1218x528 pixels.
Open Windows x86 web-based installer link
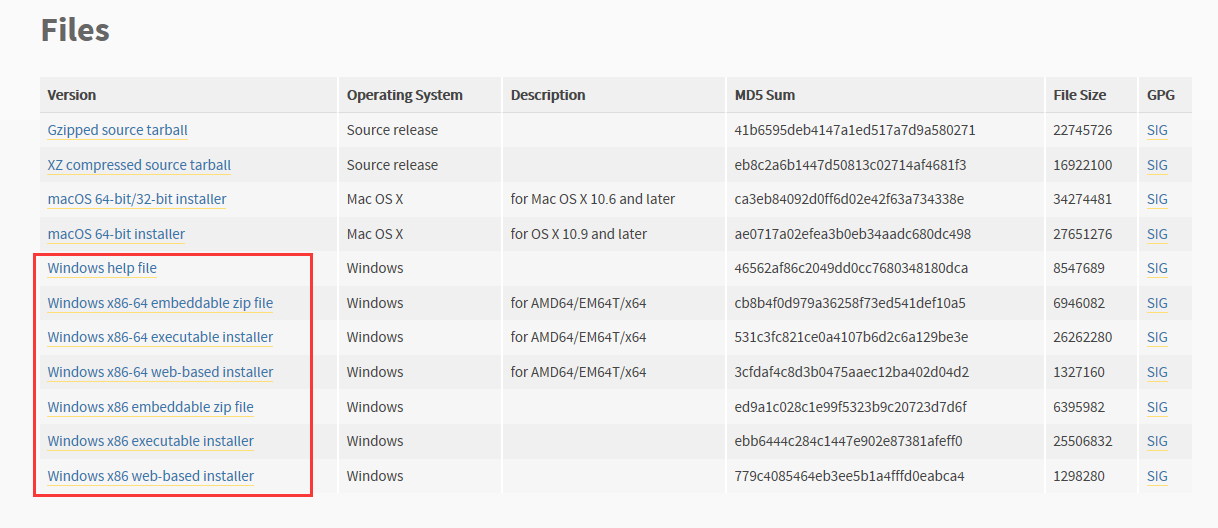pyautogui.click(x=150, y=476)
